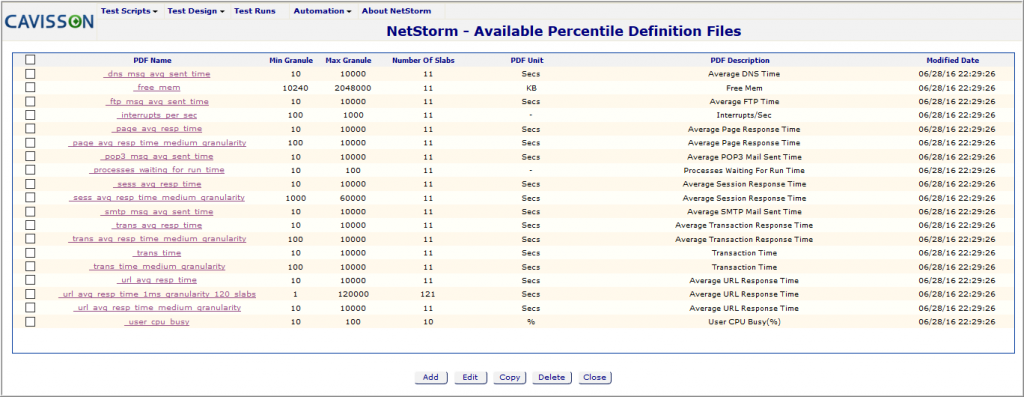
Task: Click the Copy button
Action: coord(509,377)
